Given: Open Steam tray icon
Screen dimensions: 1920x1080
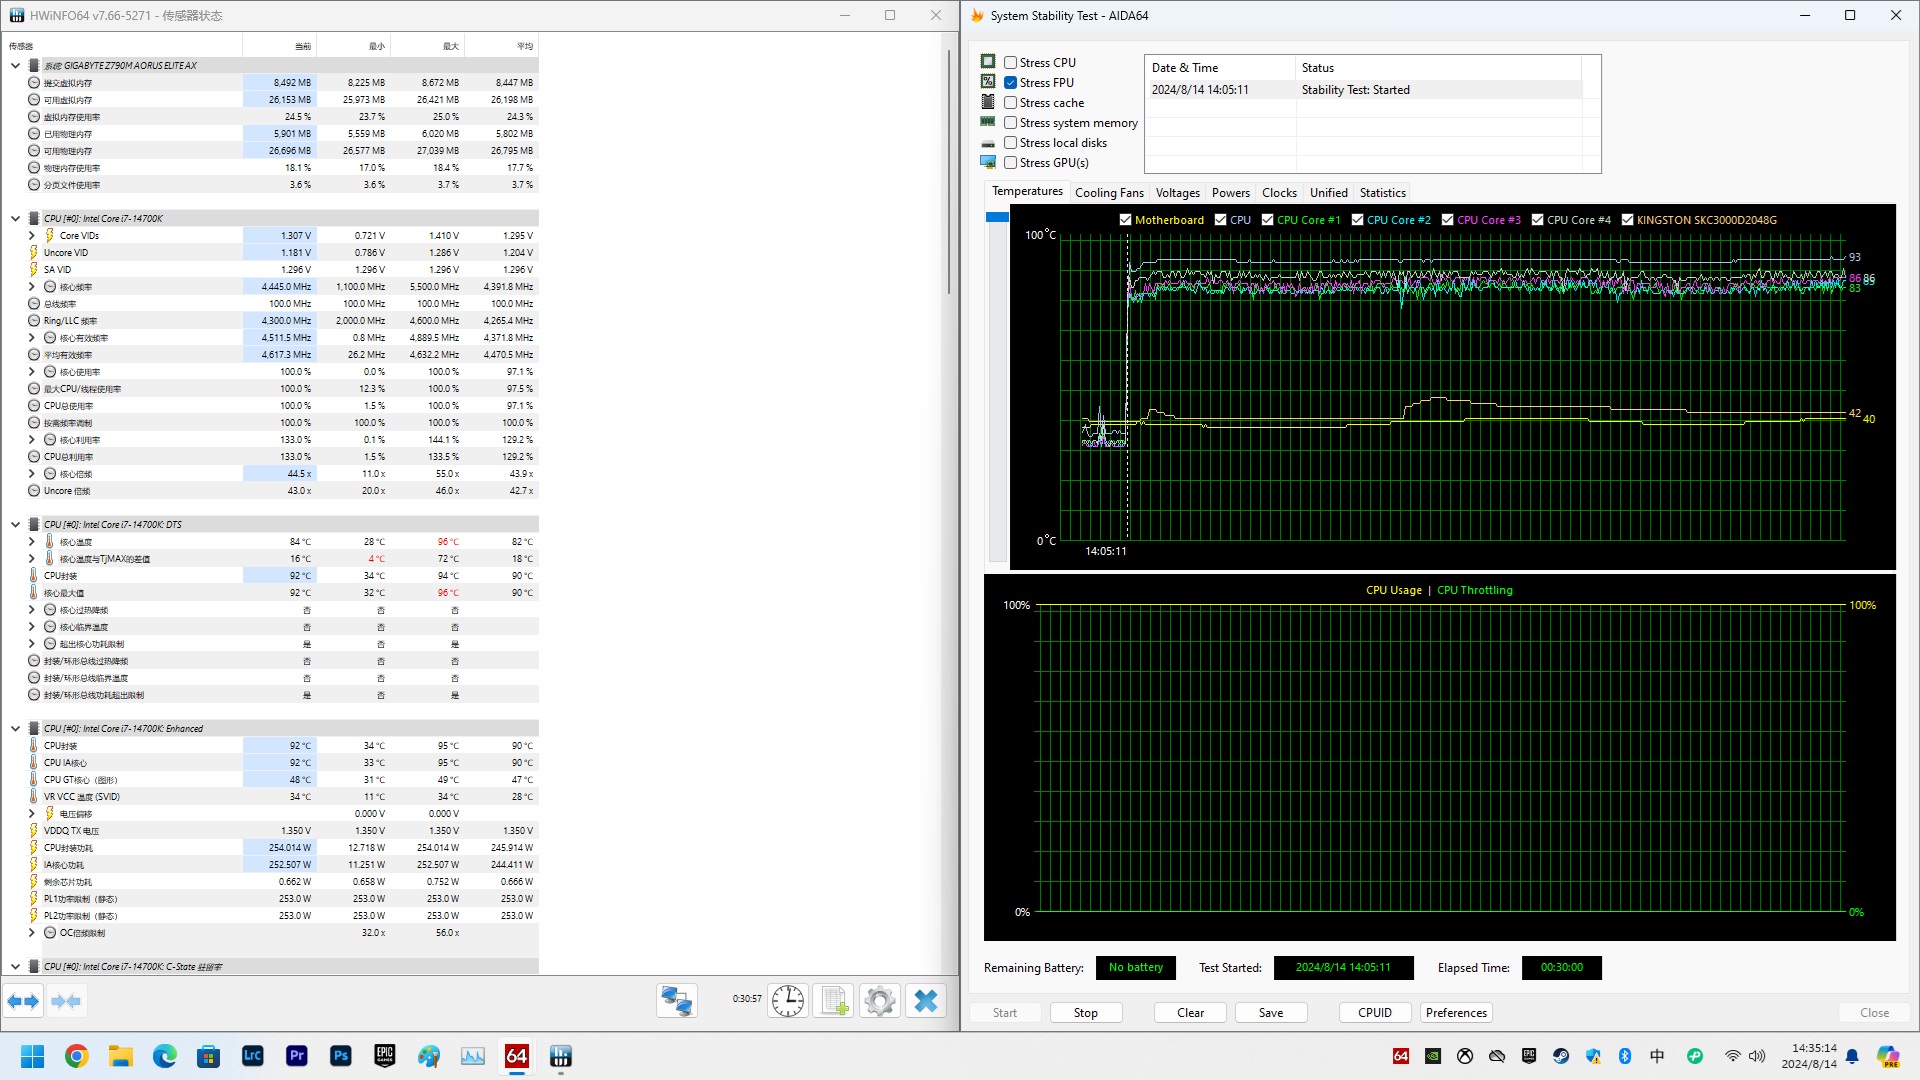Looking at the screenshot, I should (x=1561, y=1056).
